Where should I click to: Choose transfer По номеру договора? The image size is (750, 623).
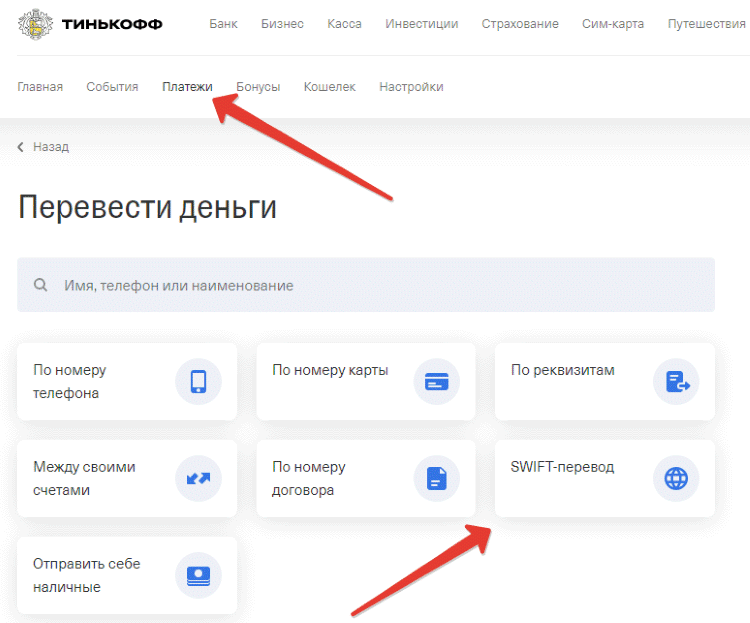coord(366,478)
